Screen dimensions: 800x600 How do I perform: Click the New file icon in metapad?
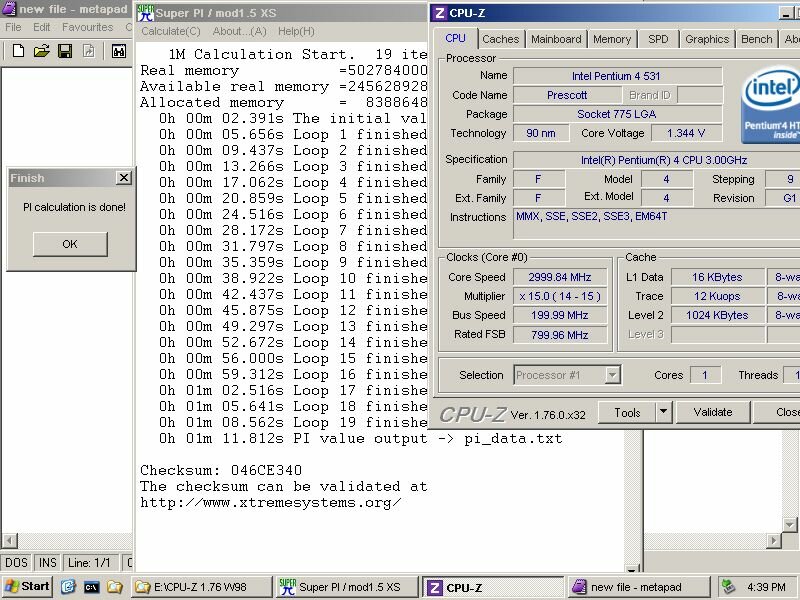click(x=16, y=51)
